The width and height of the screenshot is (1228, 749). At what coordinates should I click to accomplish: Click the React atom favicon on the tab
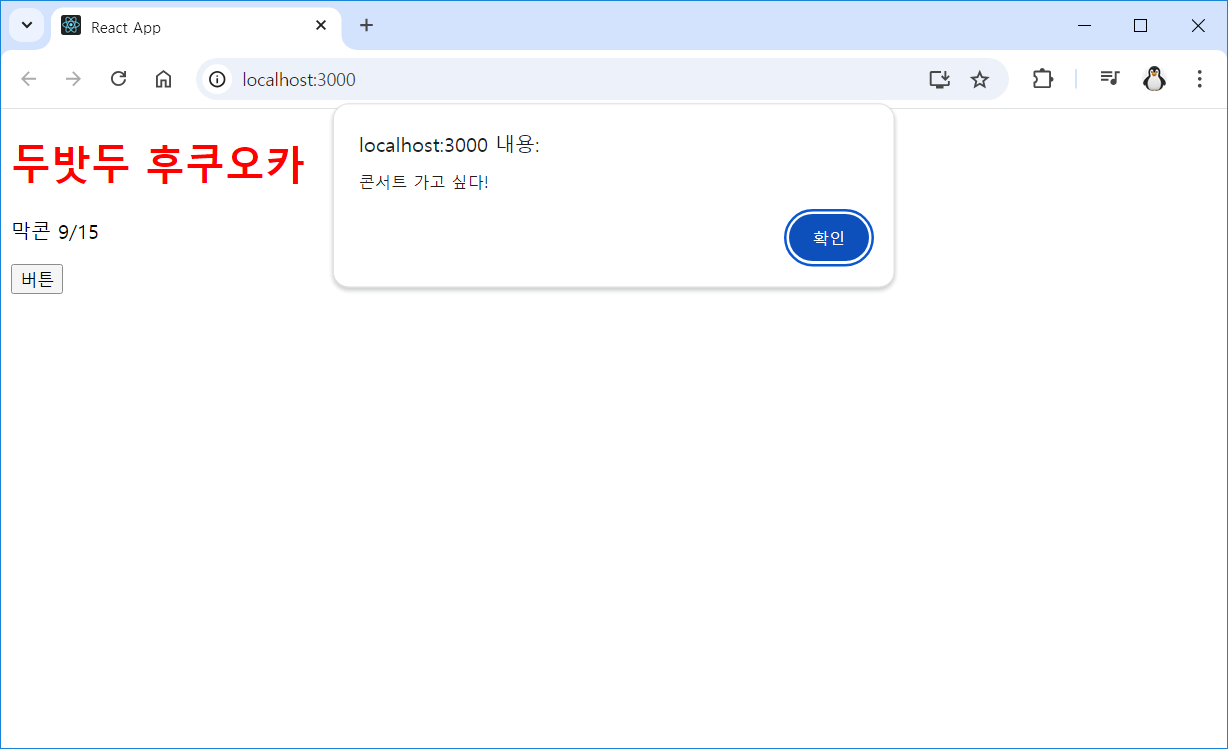[x=71, y=26]
